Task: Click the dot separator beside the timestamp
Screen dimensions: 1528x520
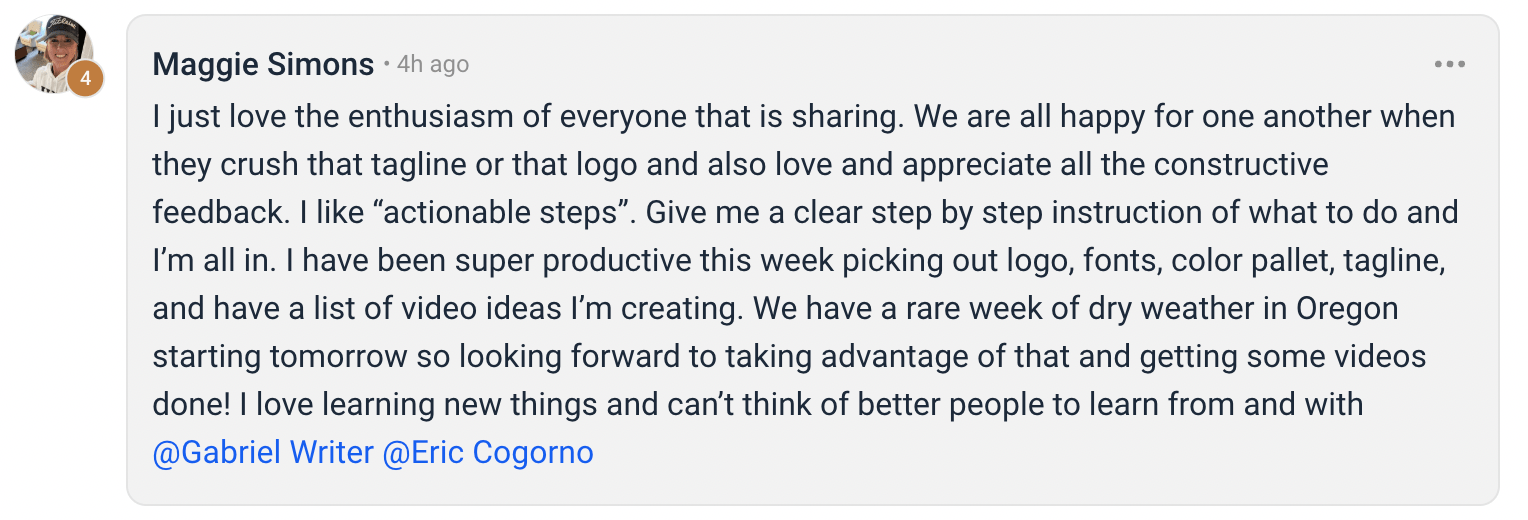Action: (386, 66)
